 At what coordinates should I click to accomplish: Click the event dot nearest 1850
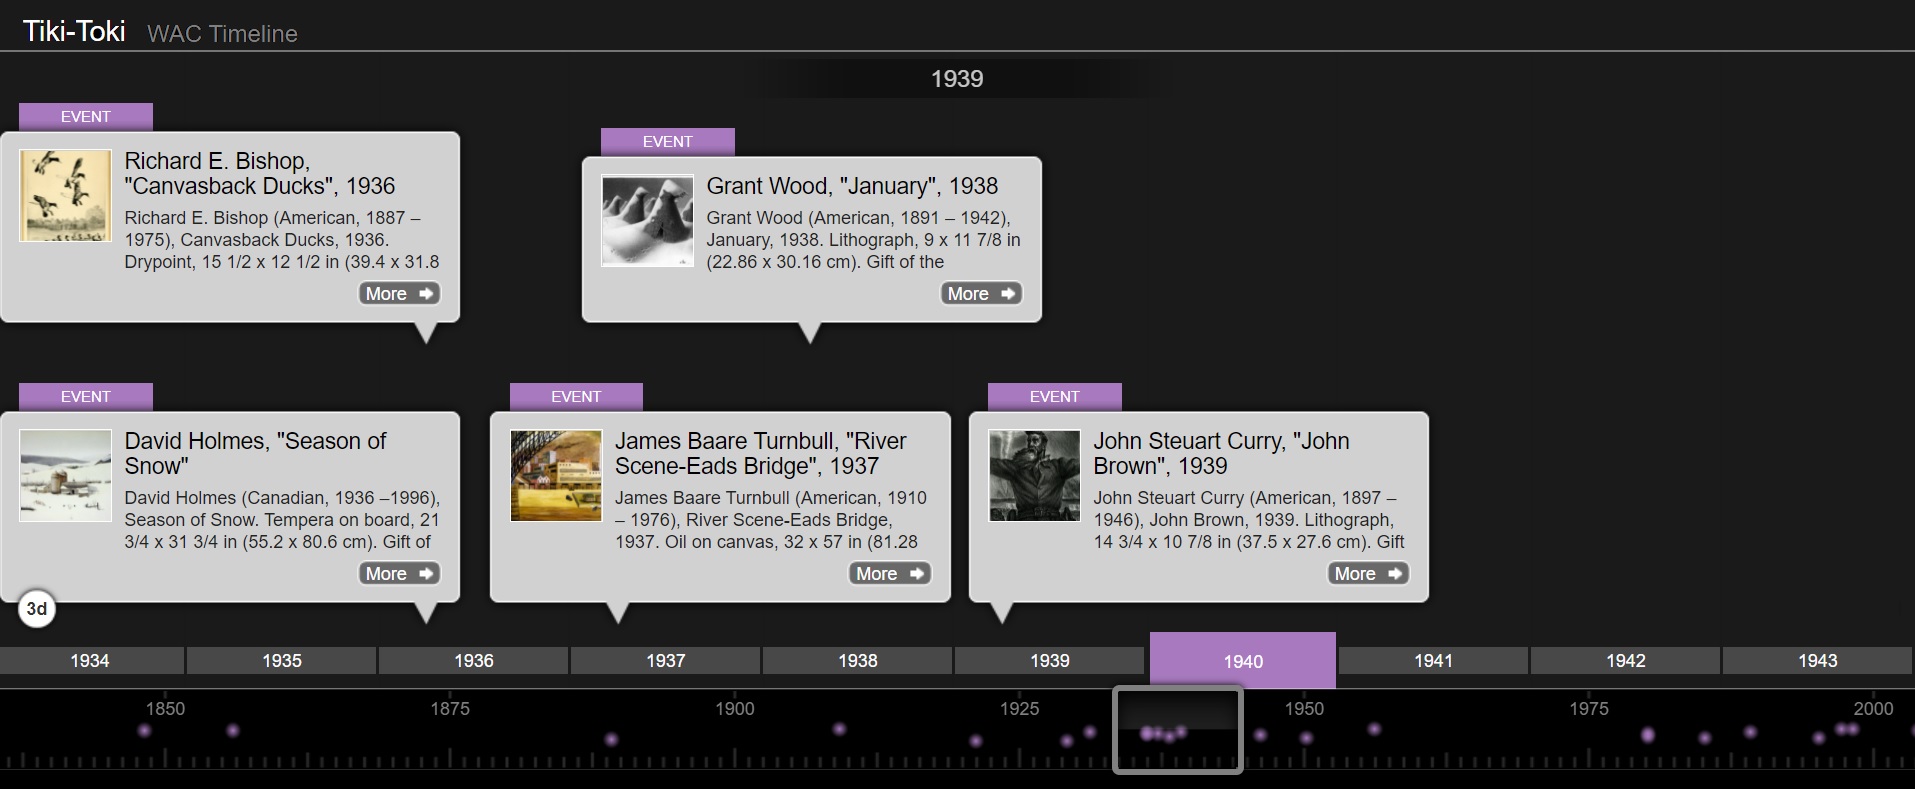click(x=145, y=731)
